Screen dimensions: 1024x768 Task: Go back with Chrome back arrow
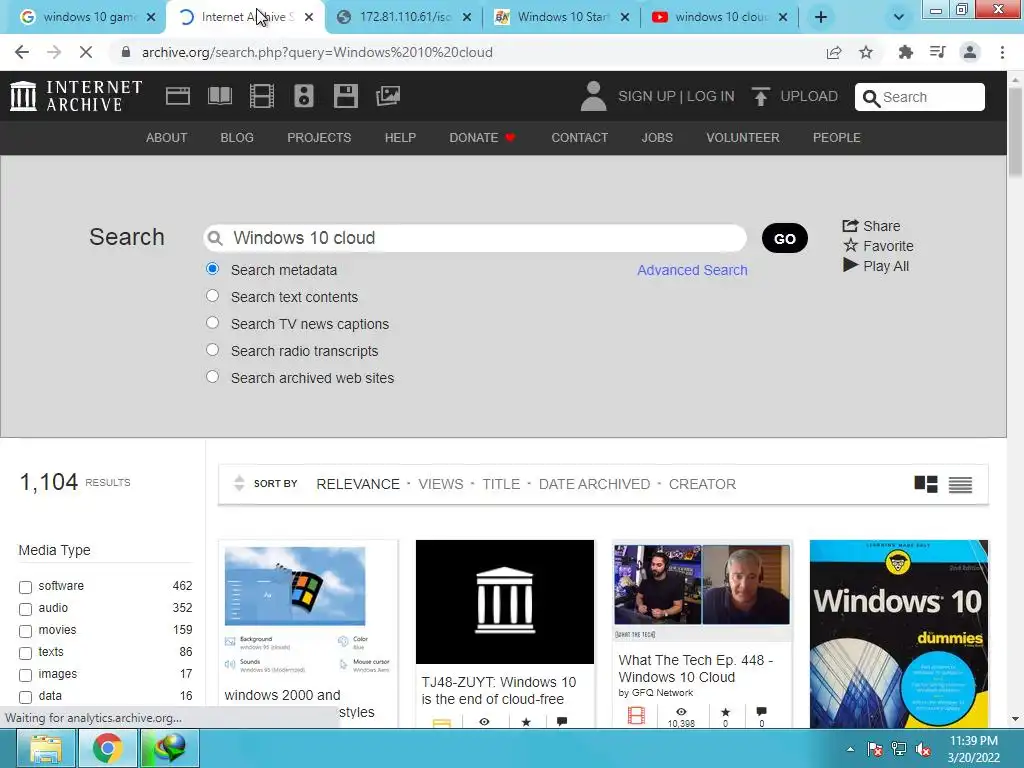22,52
